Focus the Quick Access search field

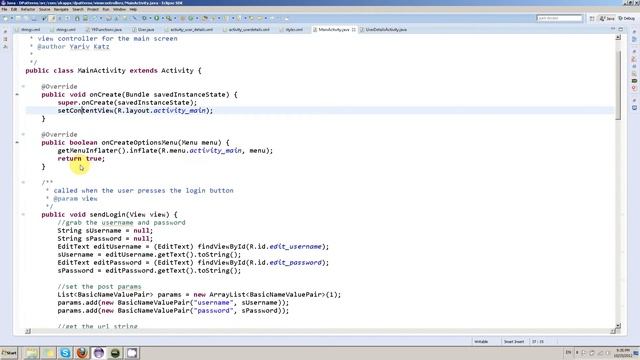point(559,18)
